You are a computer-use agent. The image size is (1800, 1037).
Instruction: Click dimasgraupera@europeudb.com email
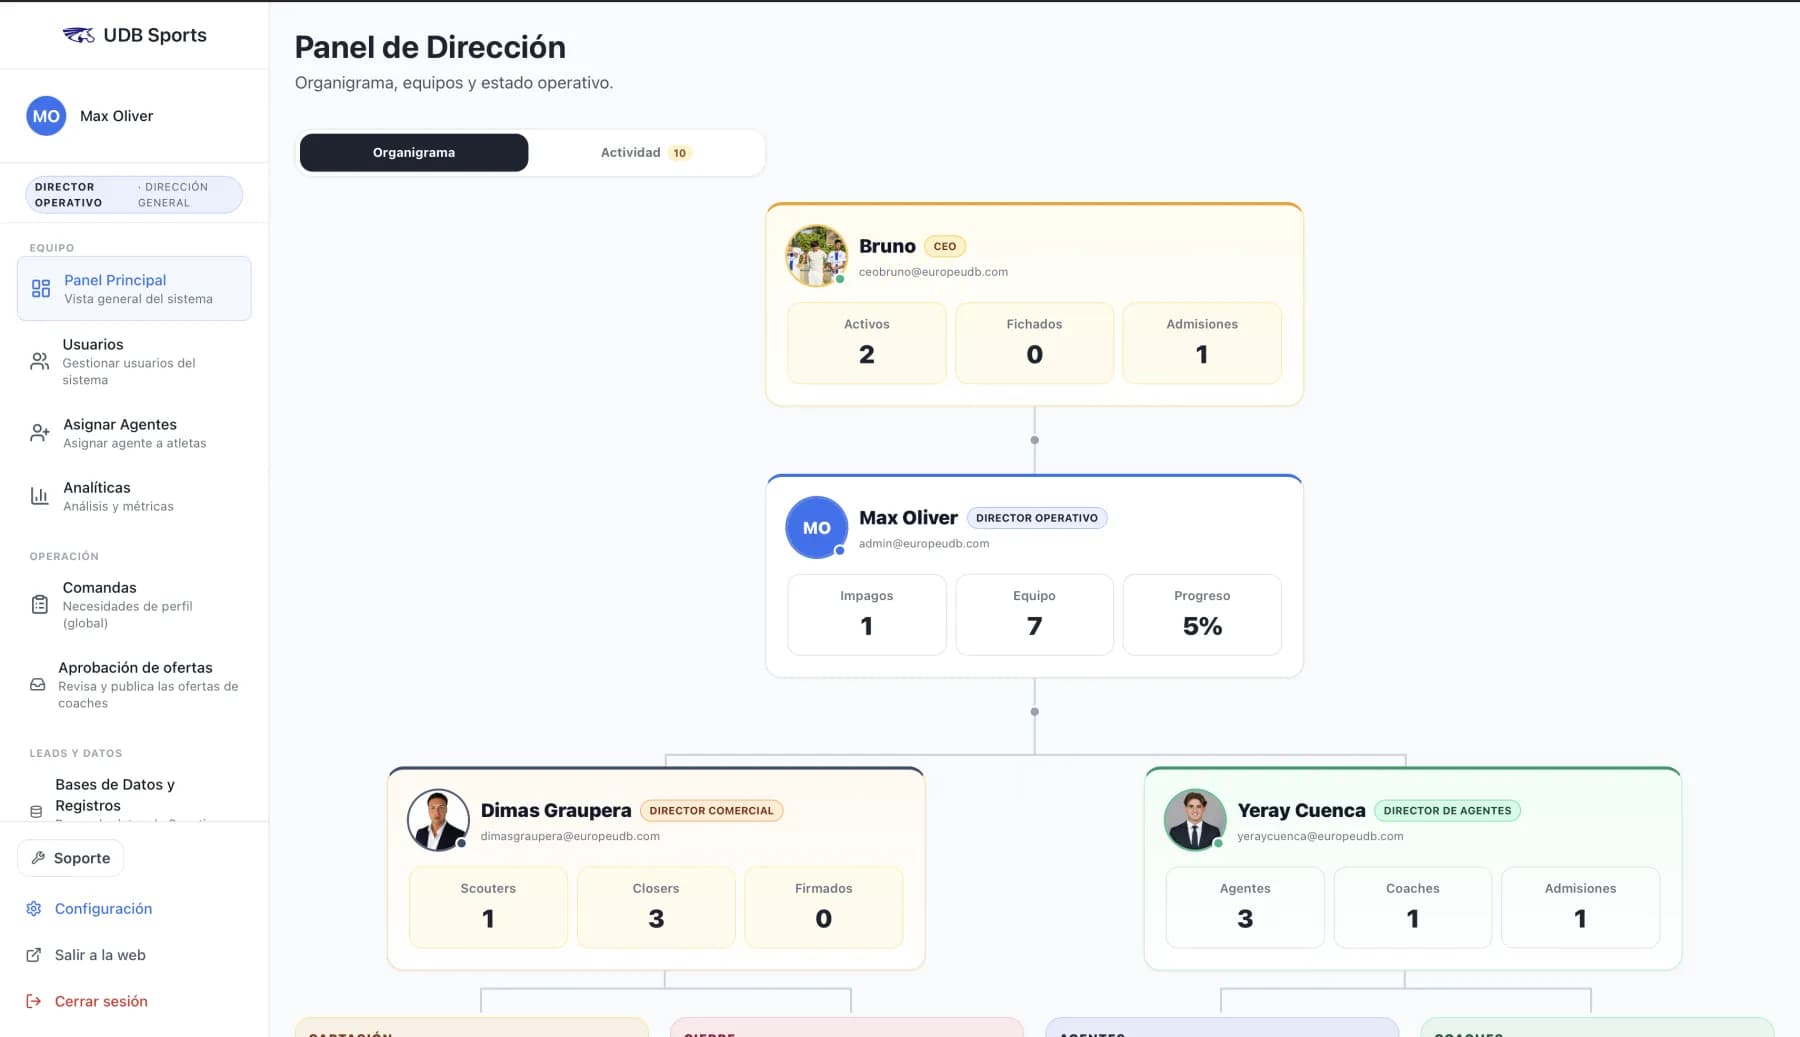tap(570, 836)
